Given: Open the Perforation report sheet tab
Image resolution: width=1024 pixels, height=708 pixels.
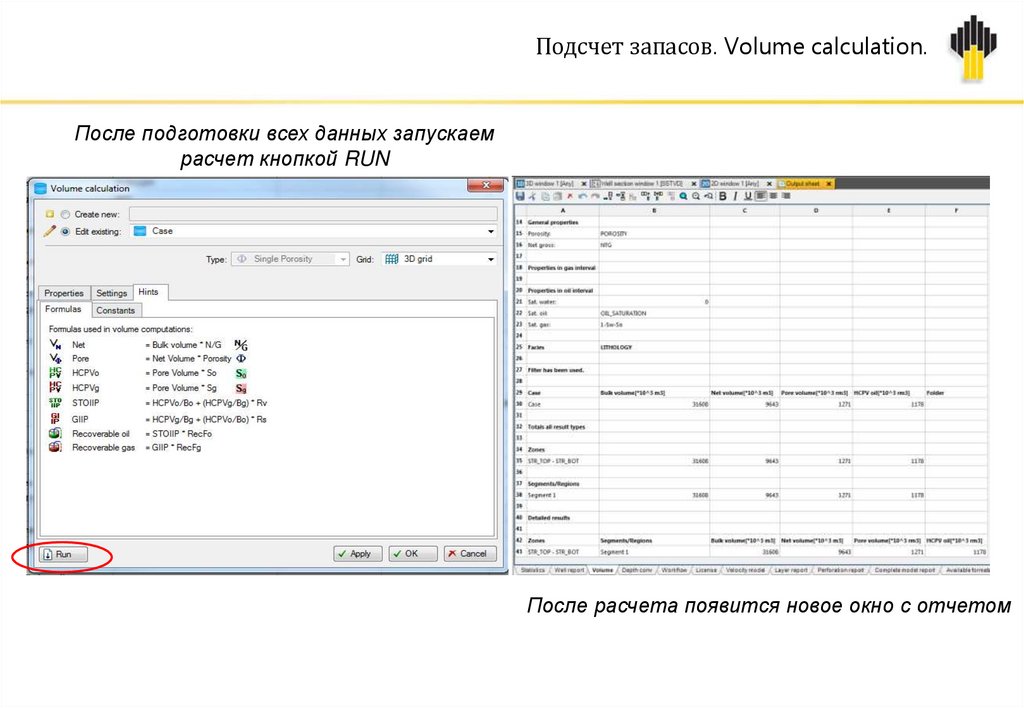Looking at the screenshot, I should [x=840, y=570].
